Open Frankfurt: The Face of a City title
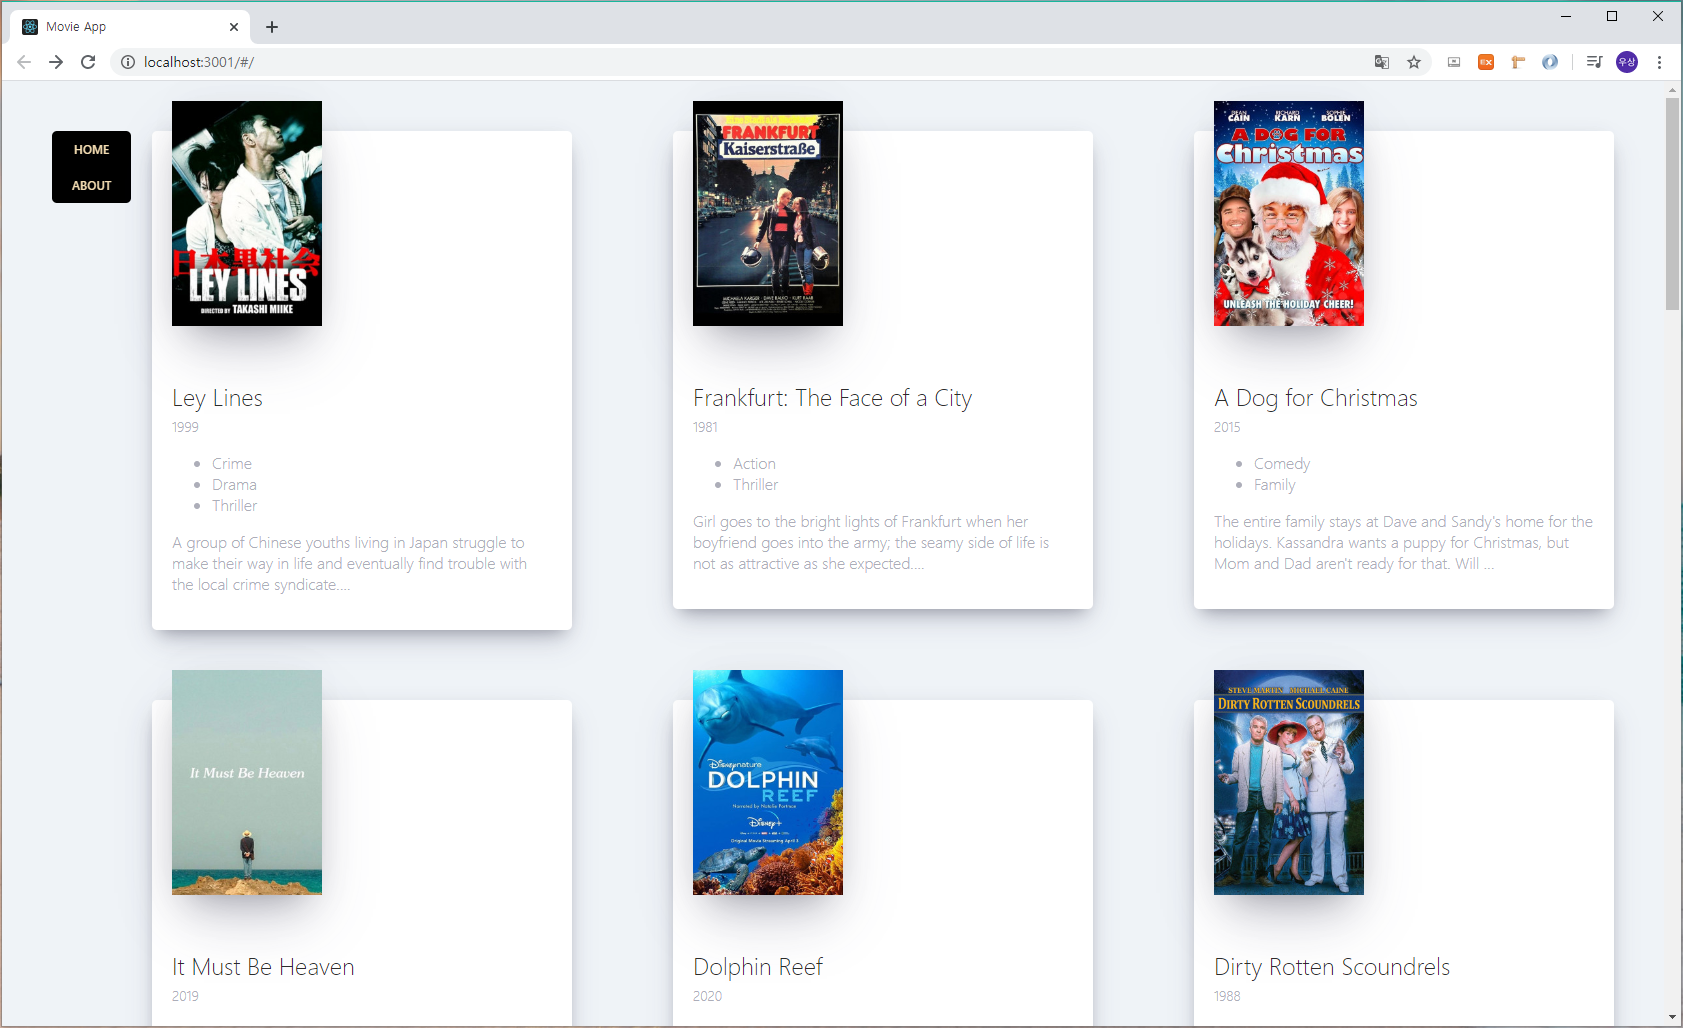 [x=832, y=398]
